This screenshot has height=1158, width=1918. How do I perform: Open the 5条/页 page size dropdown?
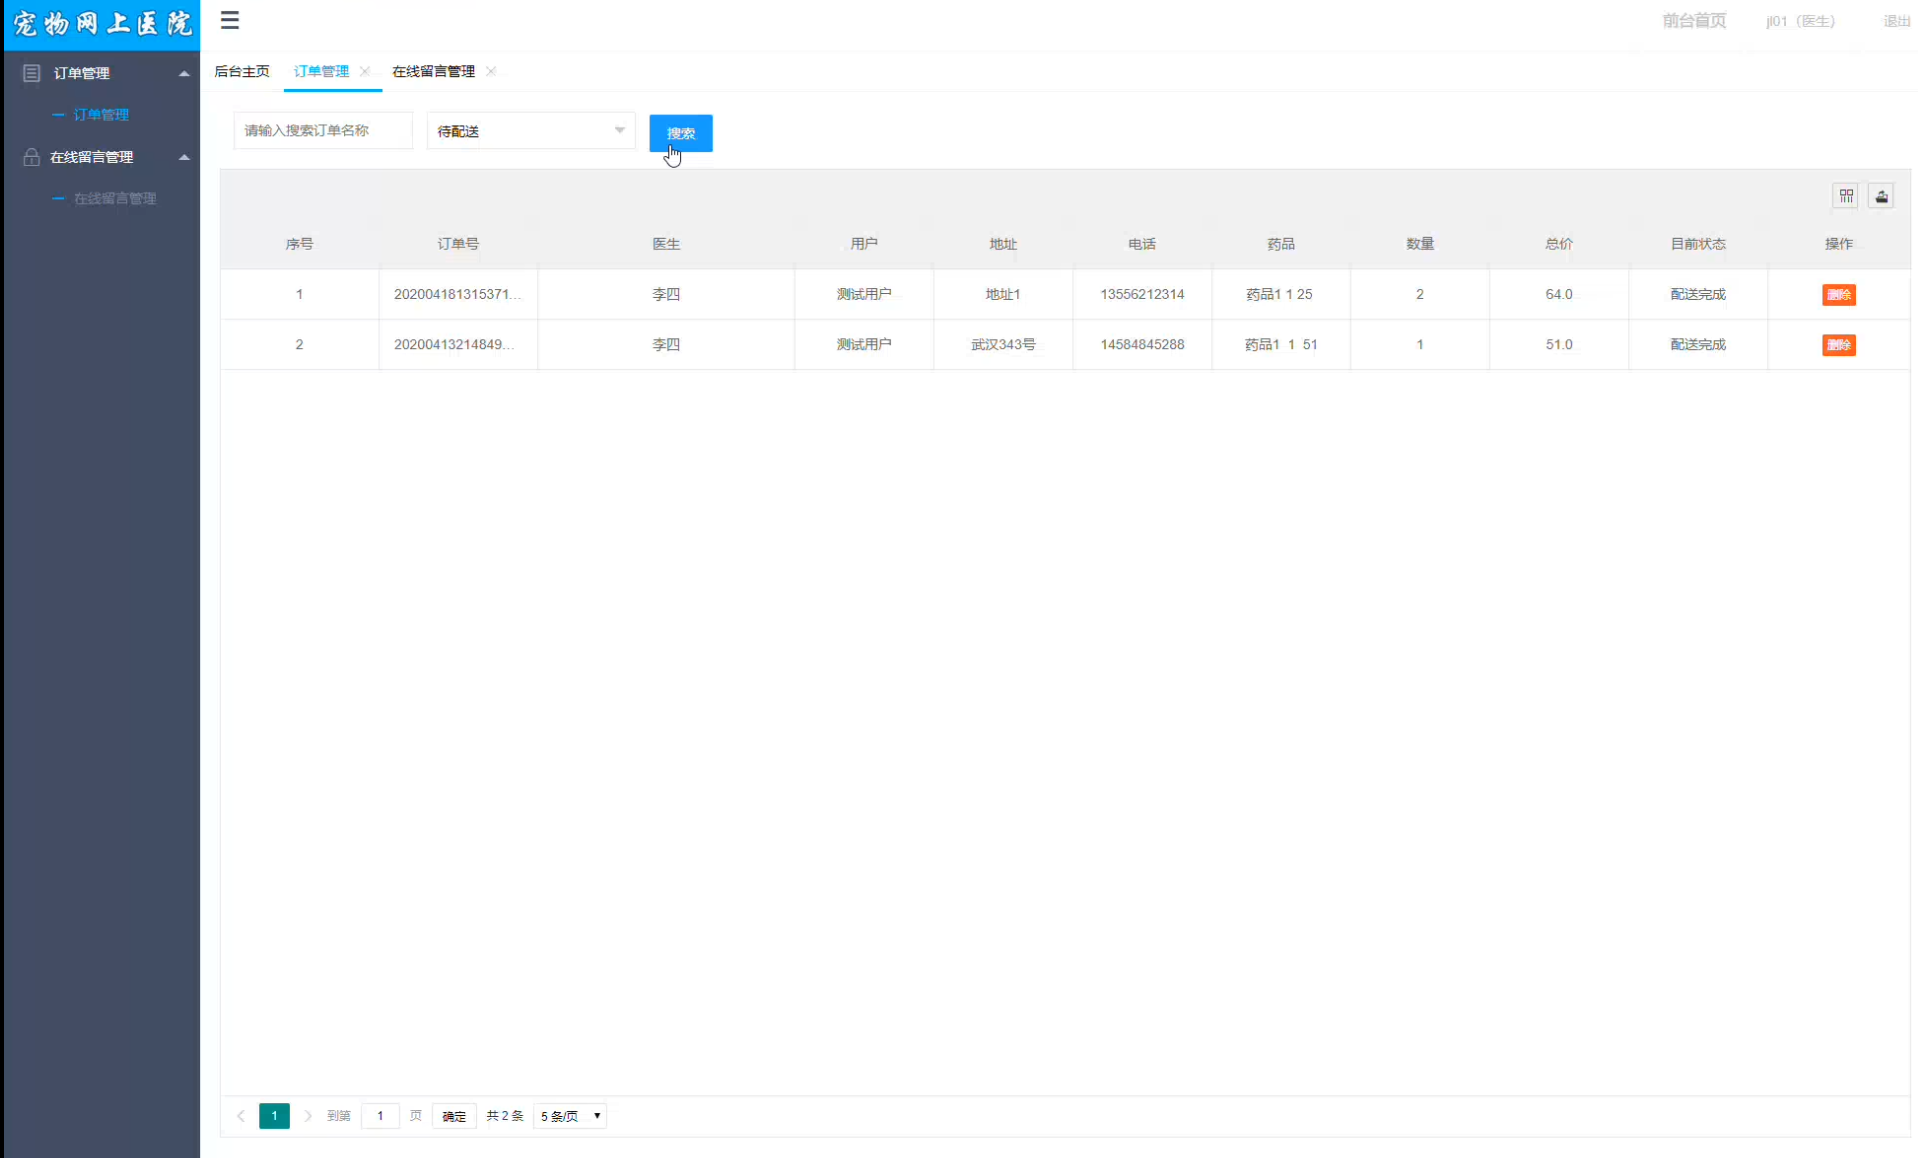coord(571,1116)
